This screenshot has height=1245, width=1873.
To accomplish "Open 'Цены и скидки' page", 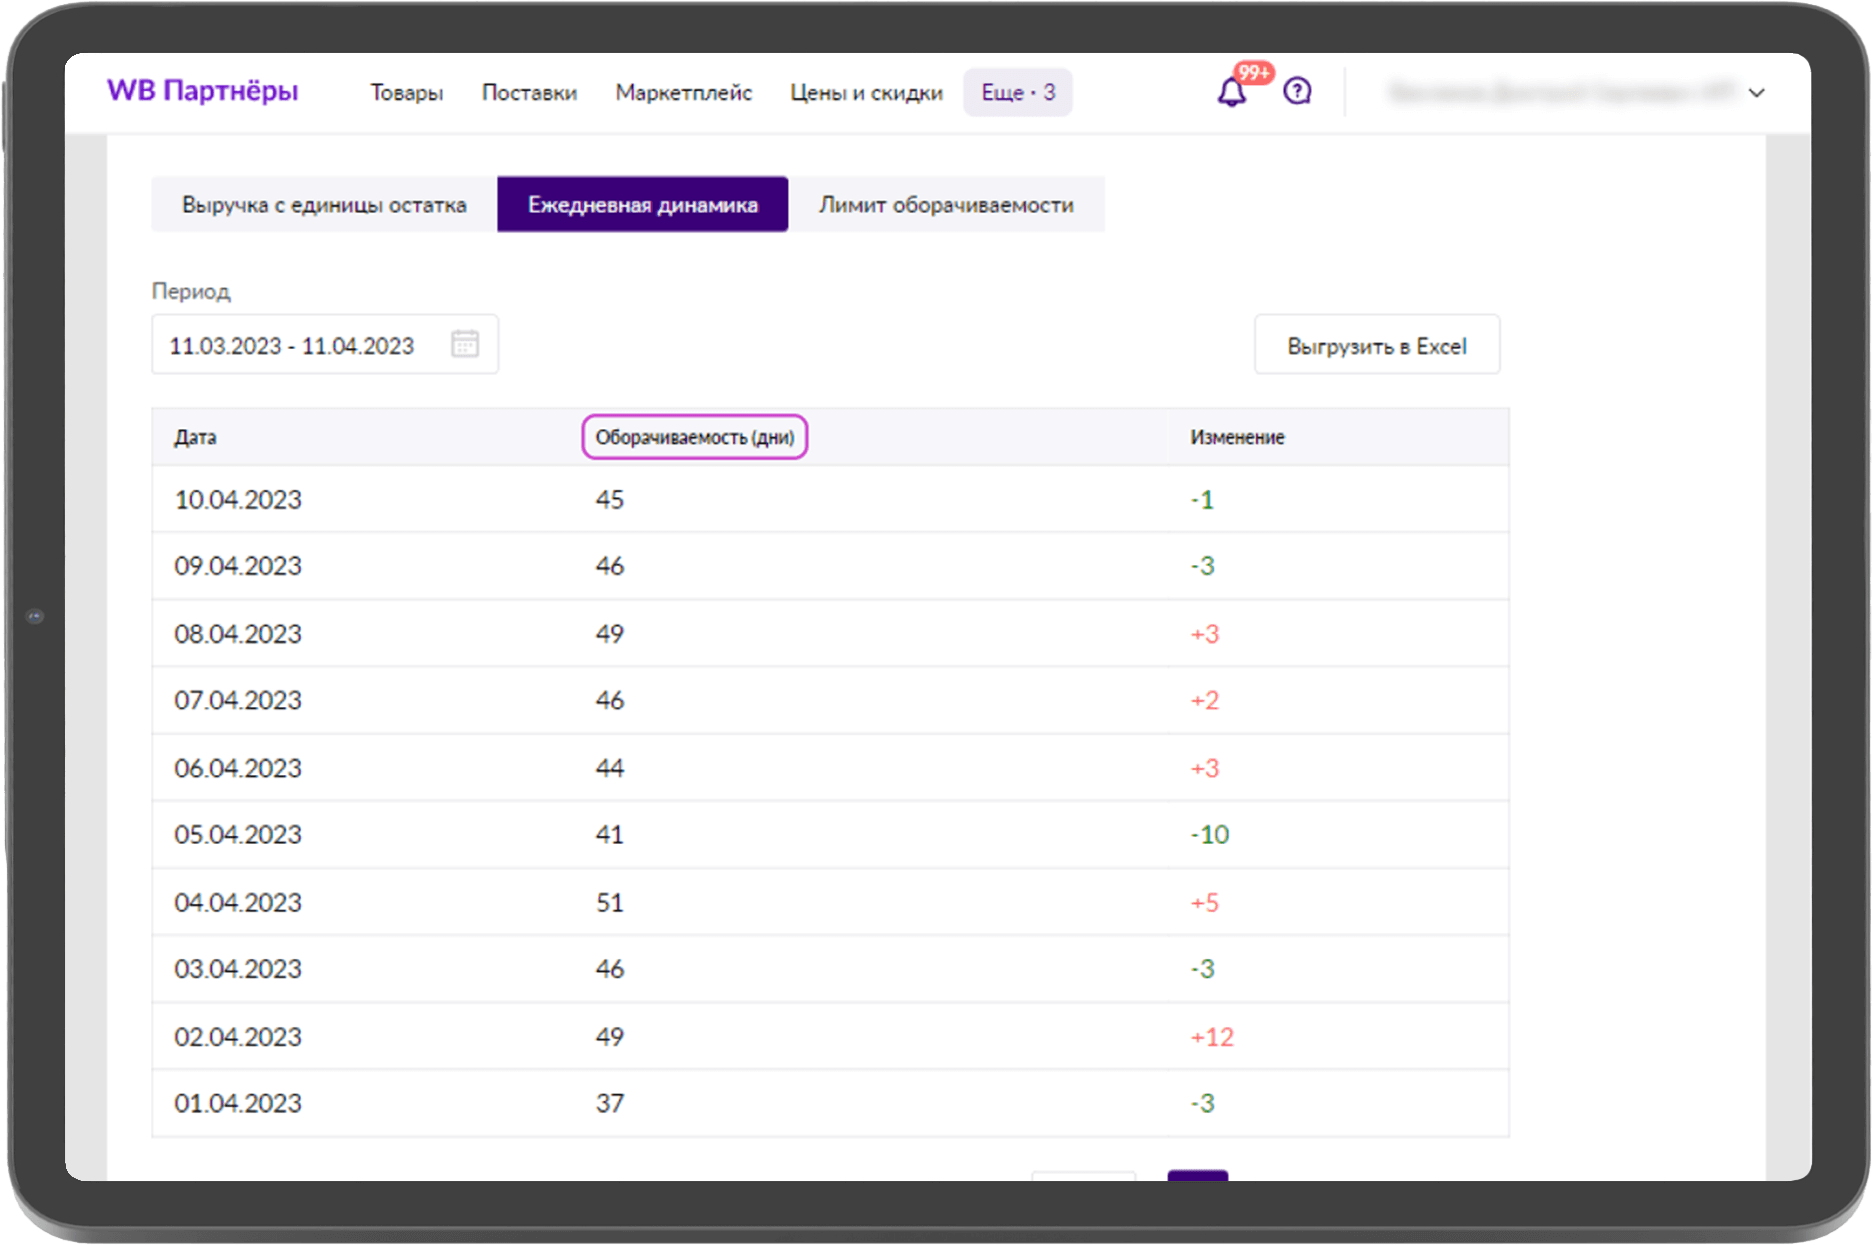I will pyautogui.click(x=865, y=92).
